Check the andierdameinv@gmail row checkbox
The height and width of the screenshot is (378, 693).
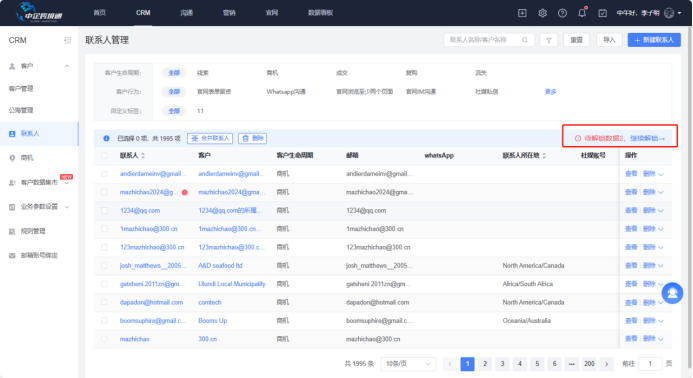pyautogui.click(x=104, y=174)
